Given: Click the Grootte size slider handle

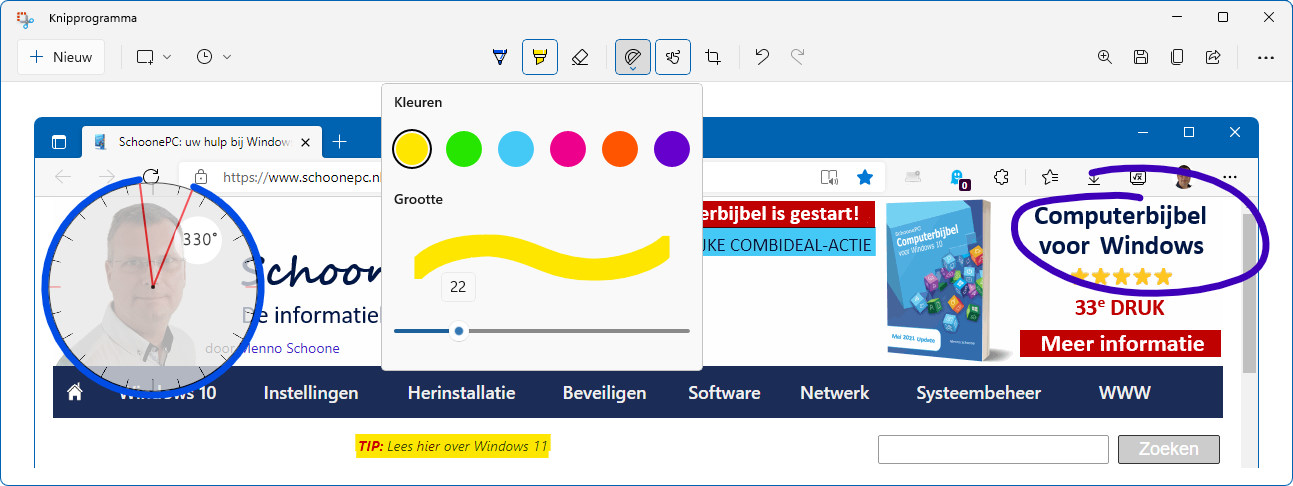Looking at the screenshot, I should coord(459,330).
